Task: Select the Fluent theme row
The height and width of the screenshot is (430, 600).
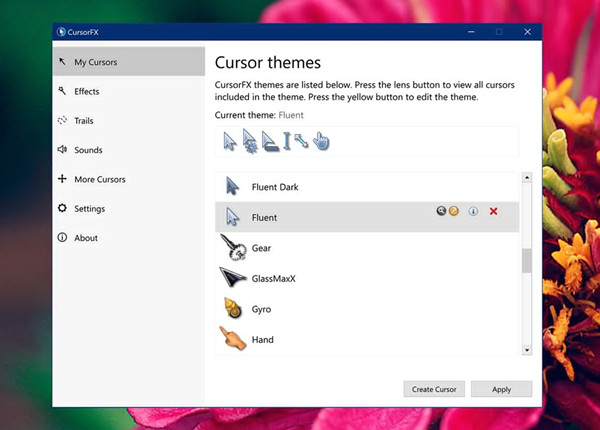Action: [367, 217]
